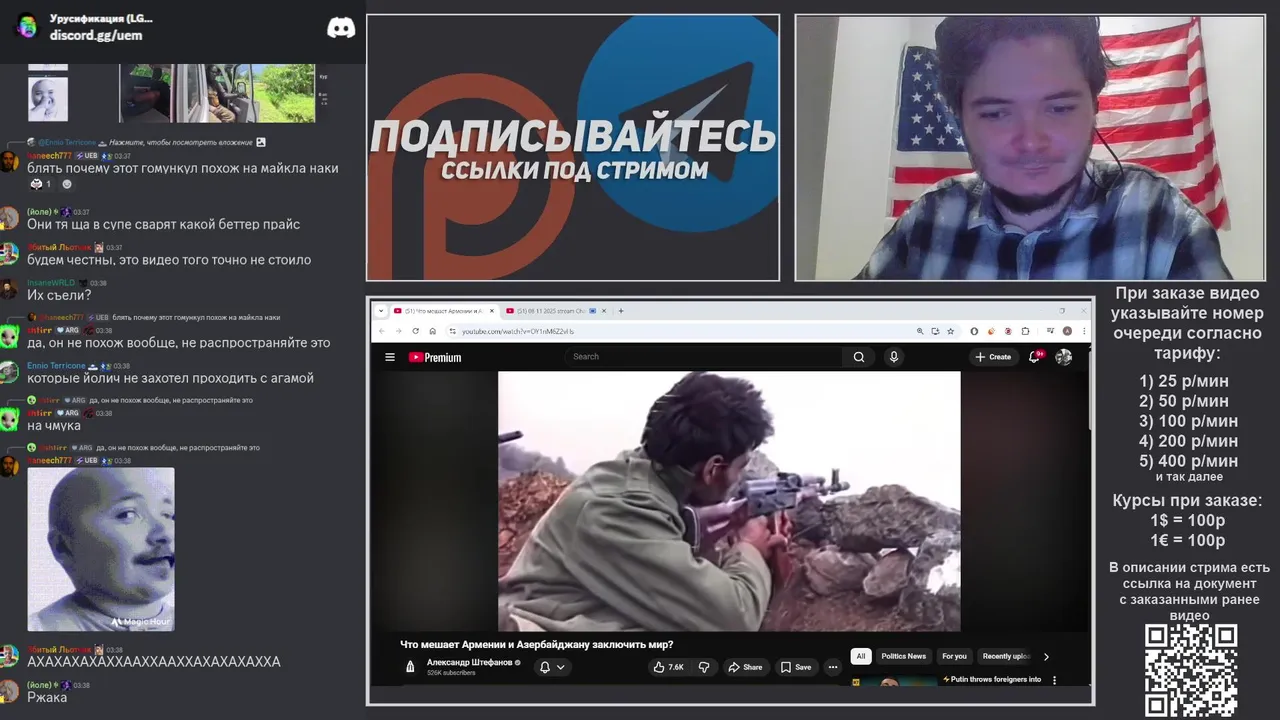
Task: Click the YouTube search magnifier button
Action: click(x=859, y=357)
